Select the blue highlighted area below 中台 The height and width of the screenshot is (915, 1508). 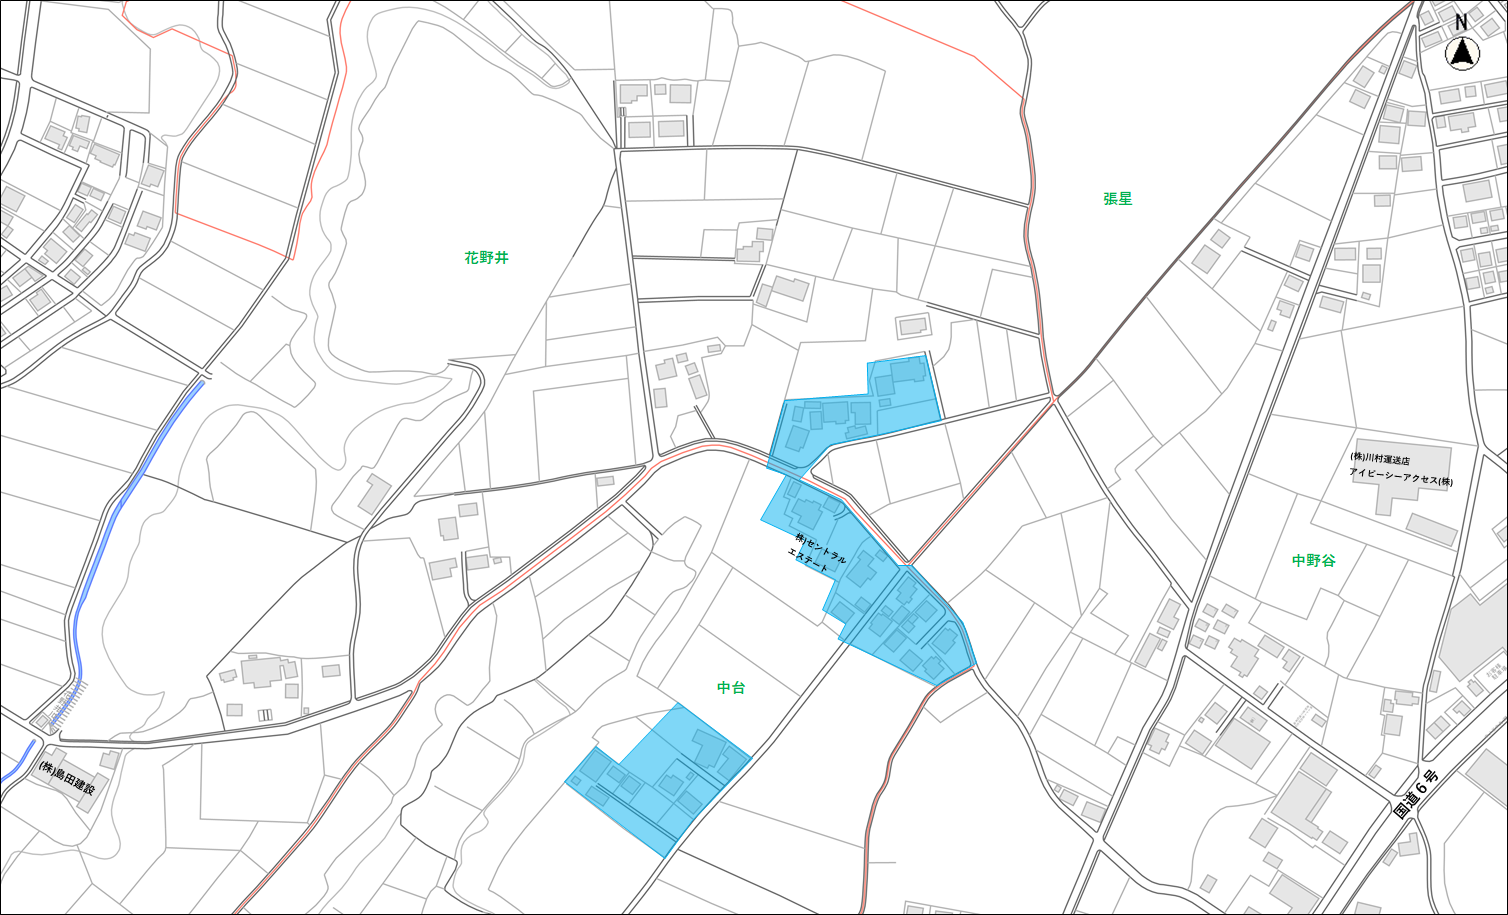click(x=658, y=781)
